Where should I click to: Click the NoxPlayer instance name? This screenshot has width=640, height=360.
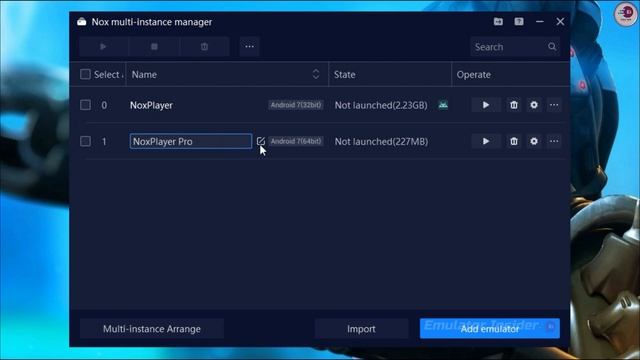pos(151,105)
